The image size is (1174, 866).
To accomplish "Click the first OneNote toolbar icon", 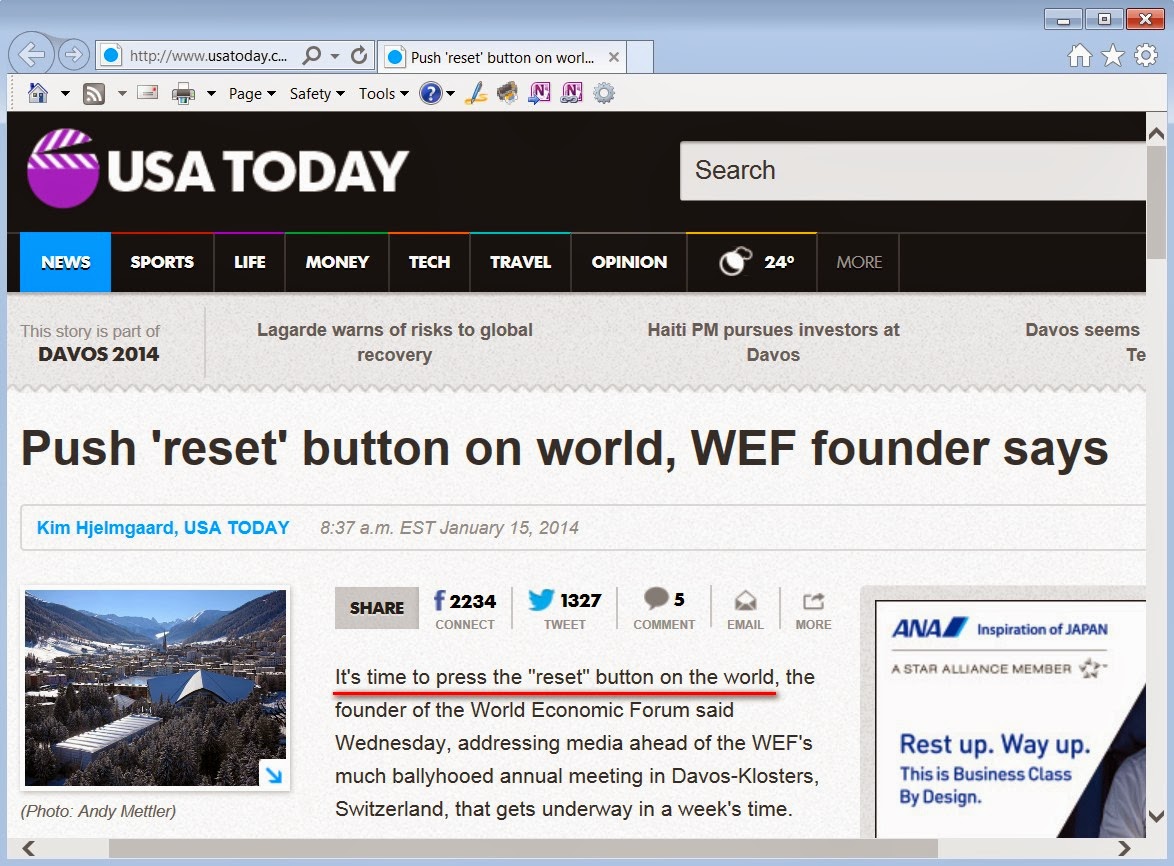I will (x=539, y=93).
